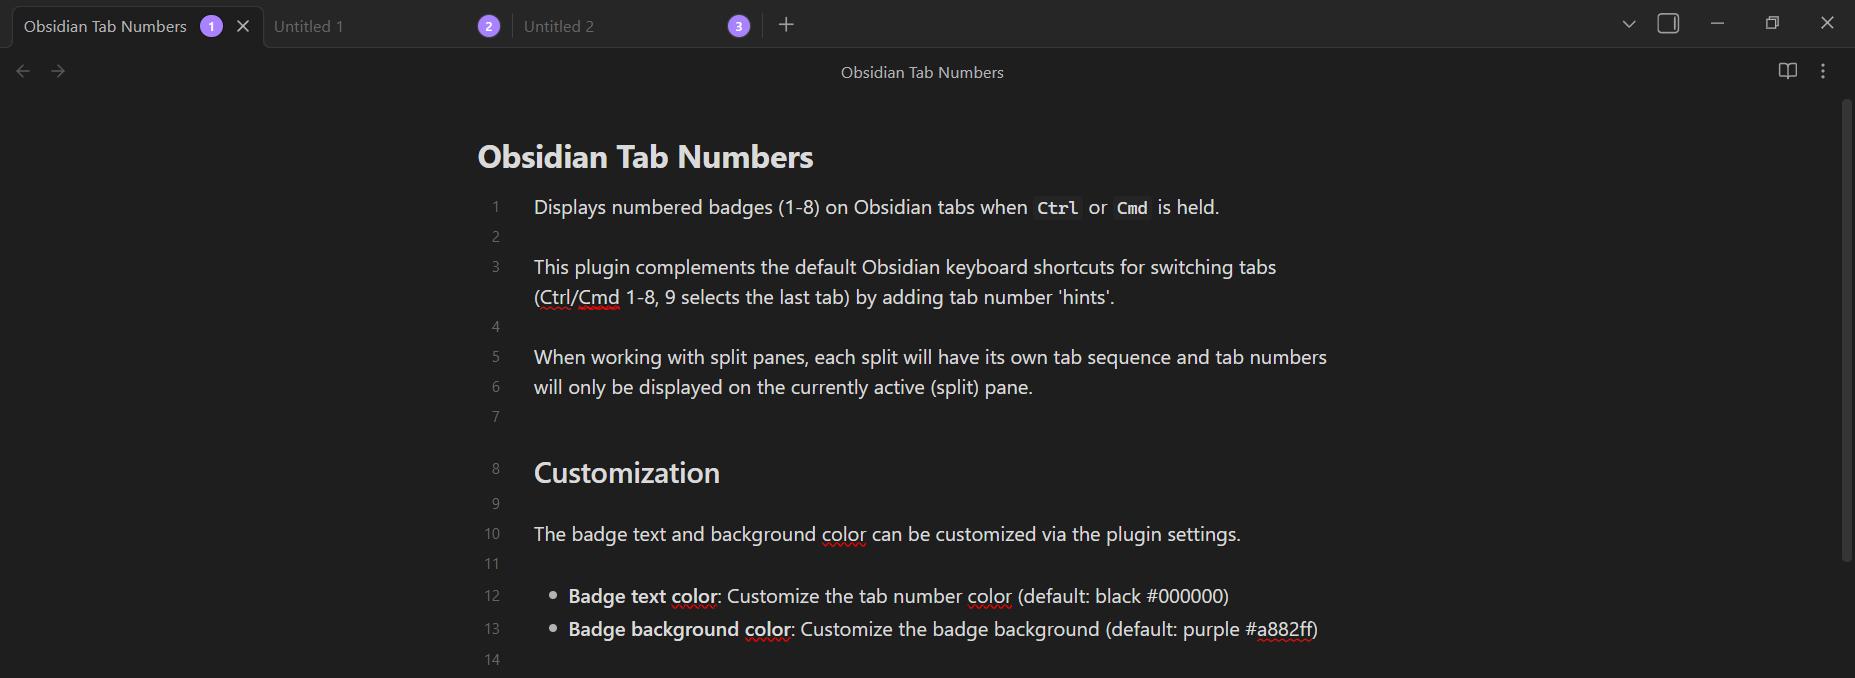Screen dimensions: 1855x678
Task: Create a new tab with the plus icon
Action: tap(786, 24)
